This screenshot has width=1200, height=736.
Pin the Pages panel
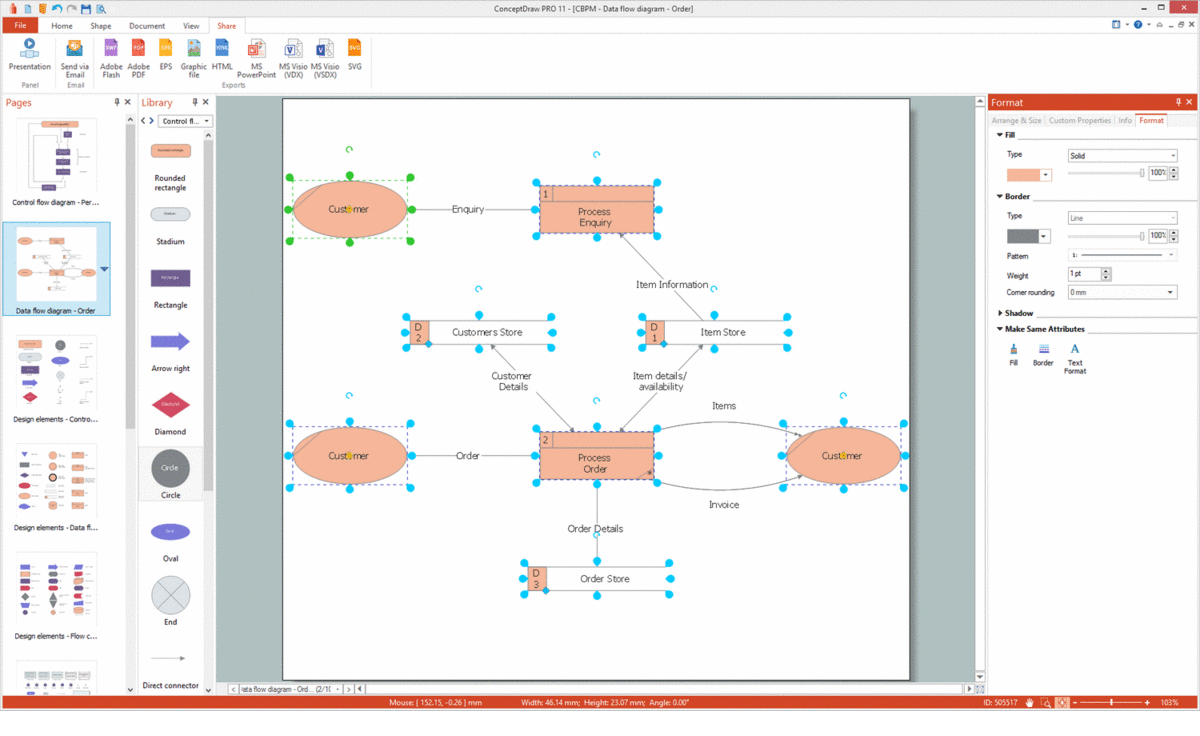117,102
